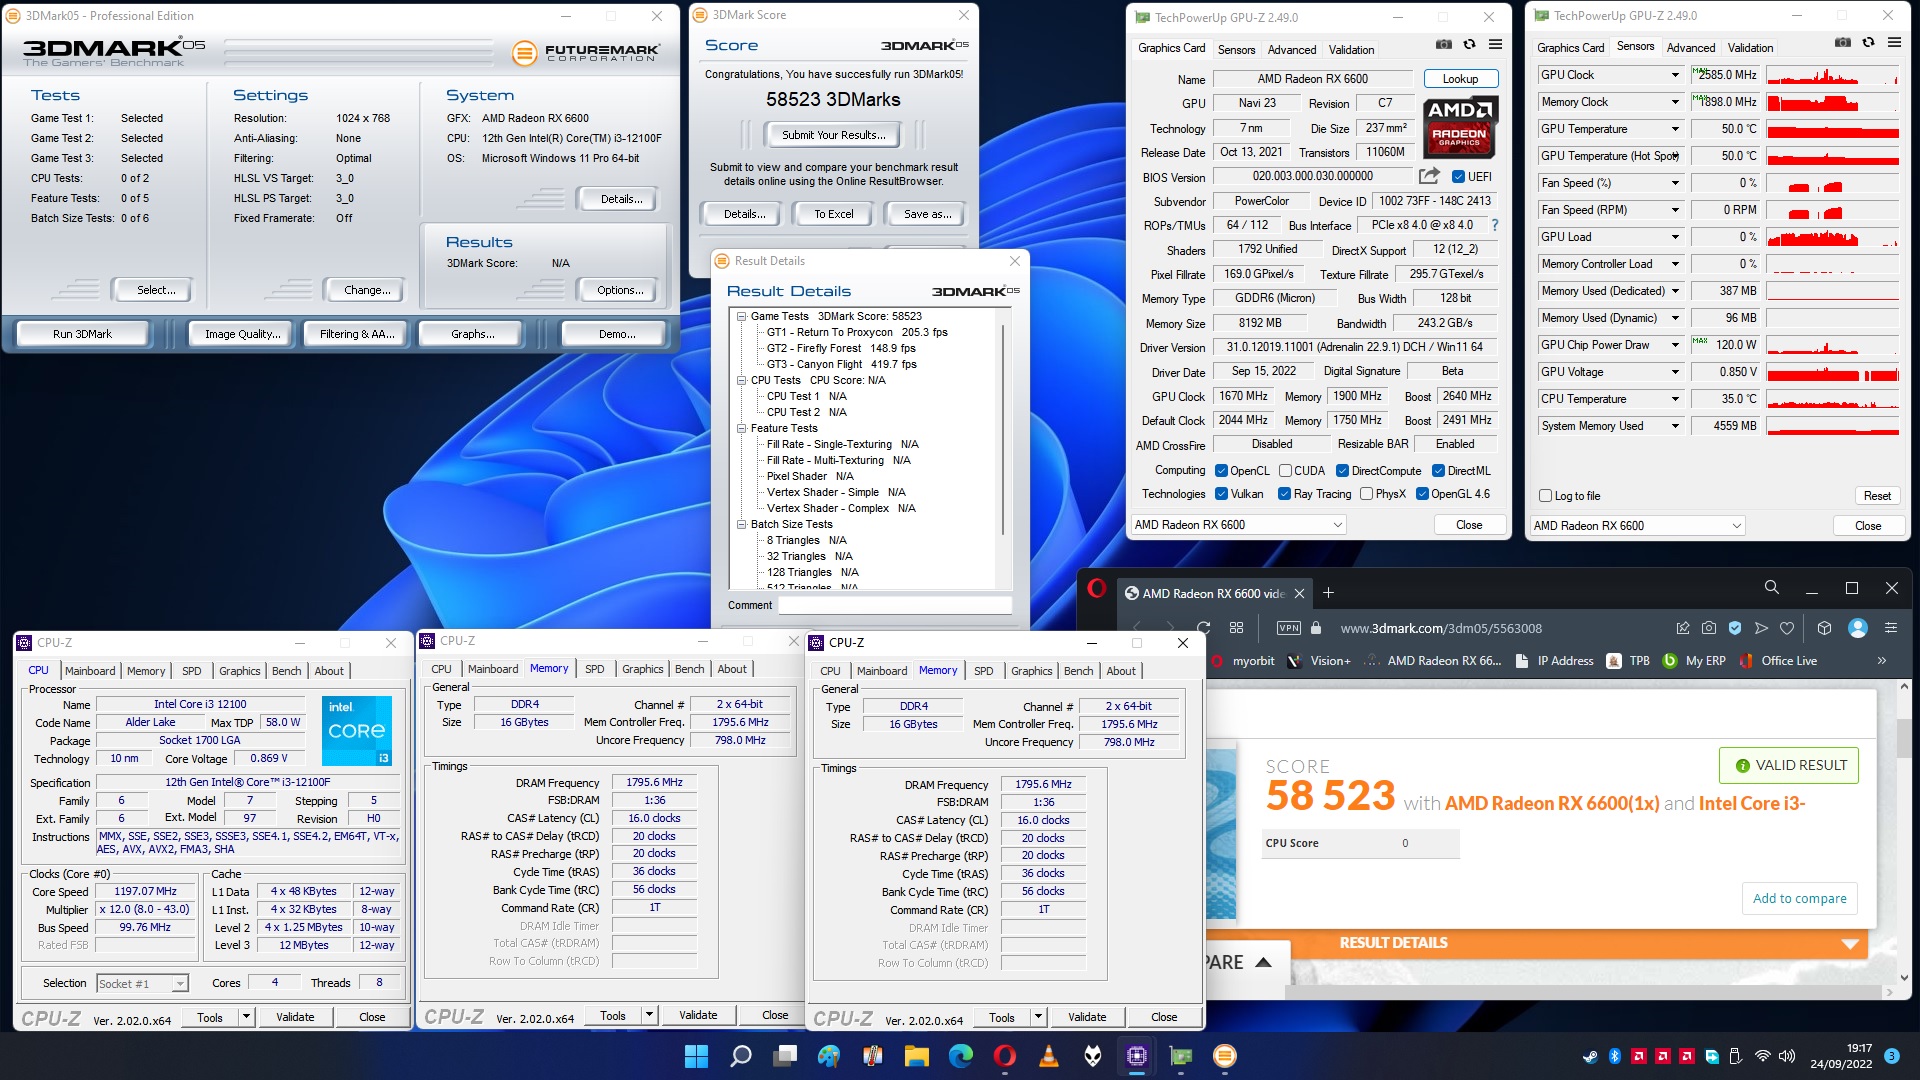This screenshot has height=1080, width=1920.
Task: Click the snapshot camera icon in Opera toolbar
Action: click(1709, 628)
